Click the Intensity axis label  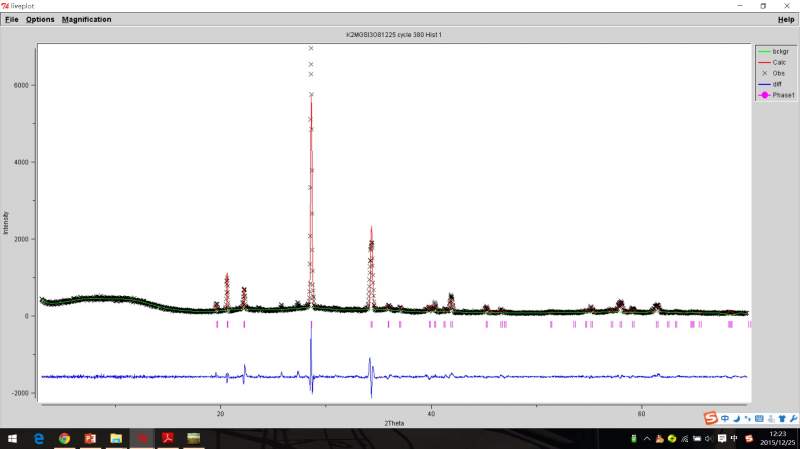coord(6,223)
